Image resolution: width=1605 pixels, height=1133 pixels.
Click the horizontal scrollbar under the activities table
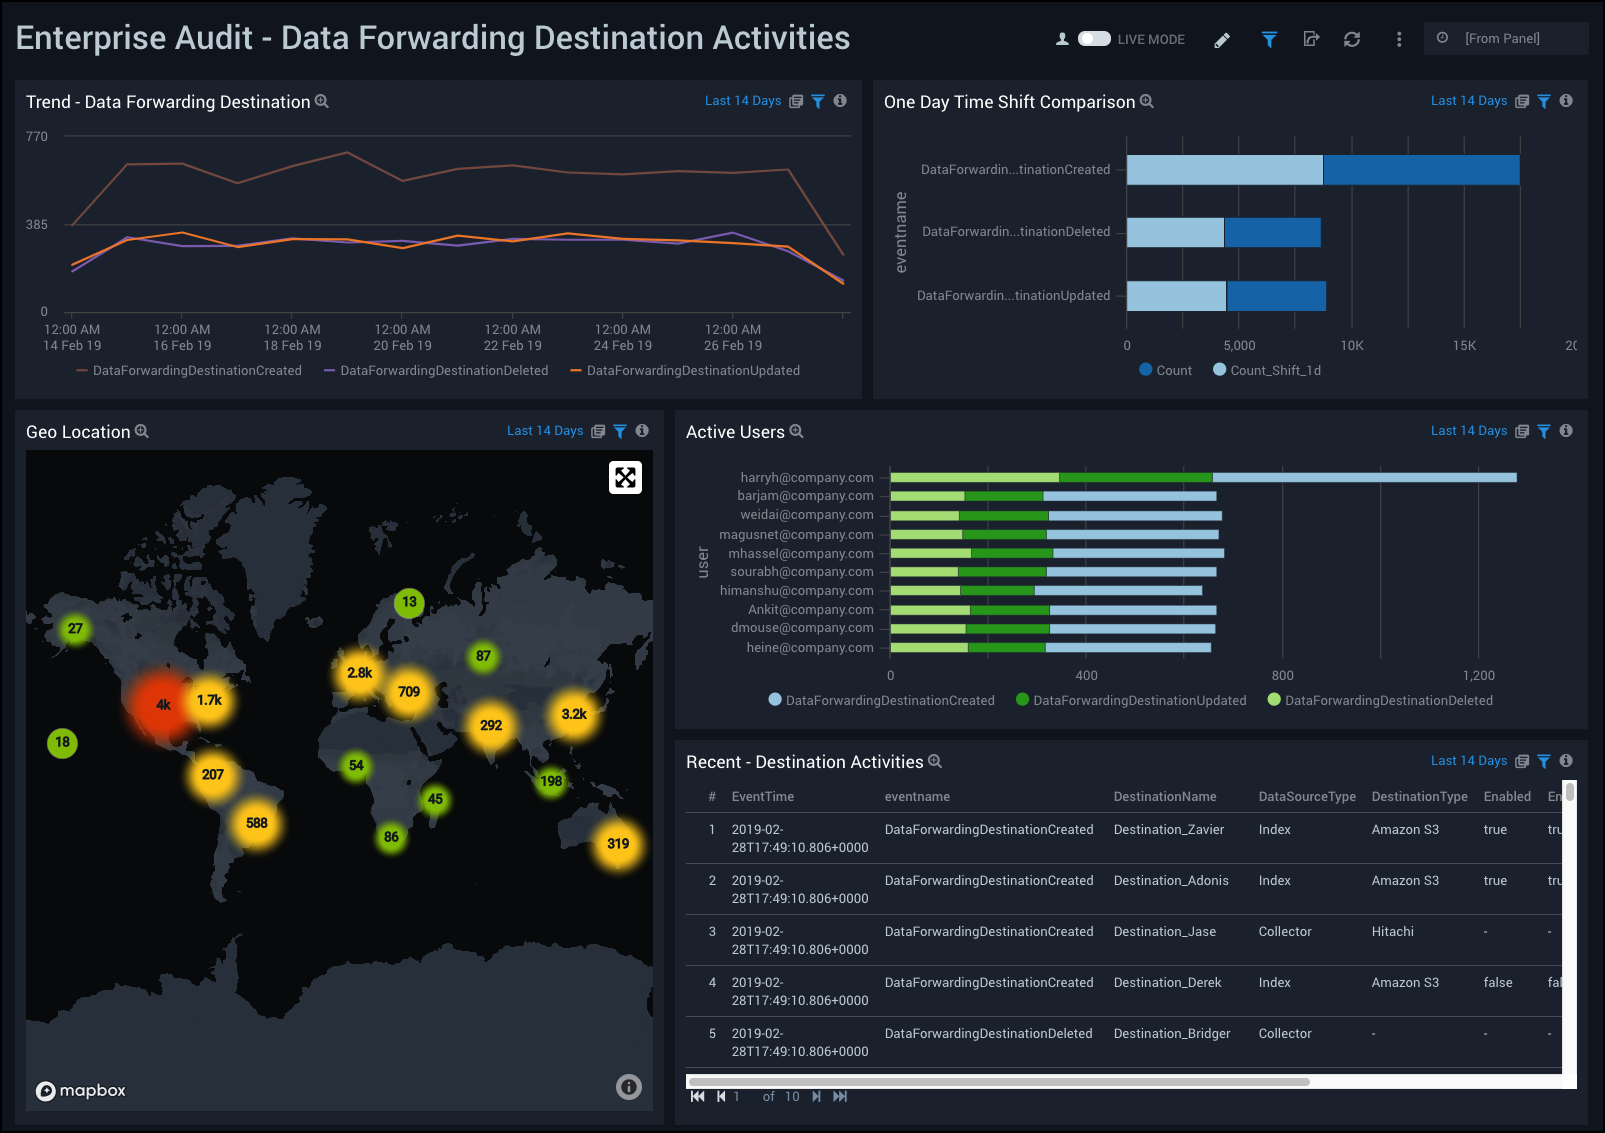point(998,1082)
